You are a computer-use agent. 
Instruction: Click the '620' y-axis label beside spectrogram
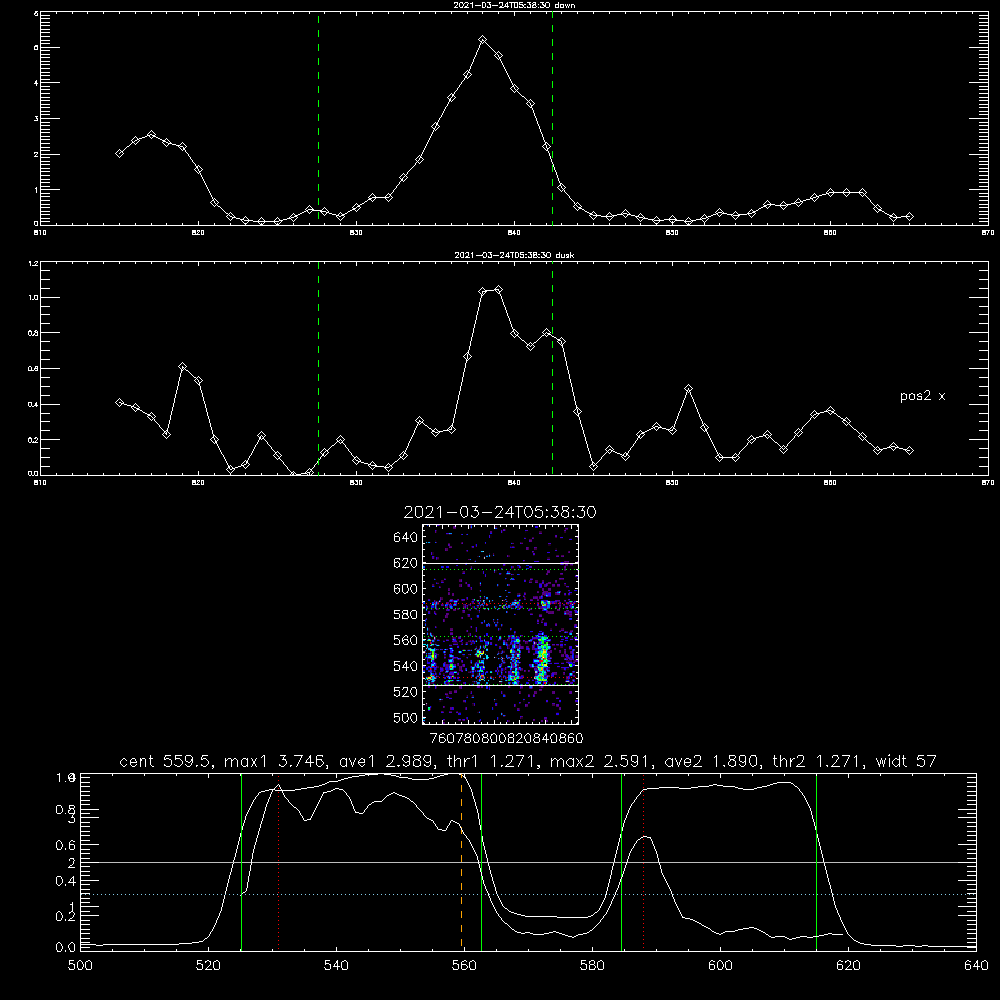click(406, 563)
